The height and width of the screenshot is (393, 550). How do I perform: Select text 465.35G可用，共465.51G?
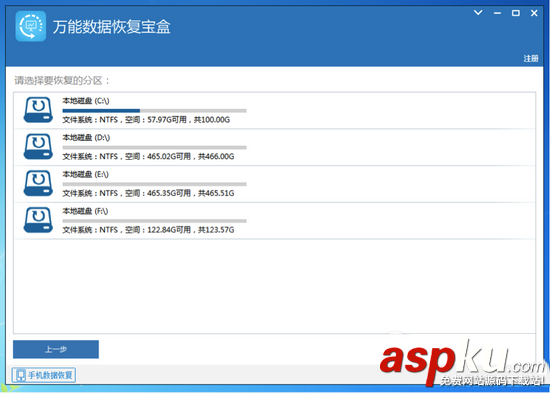[191, 193]
